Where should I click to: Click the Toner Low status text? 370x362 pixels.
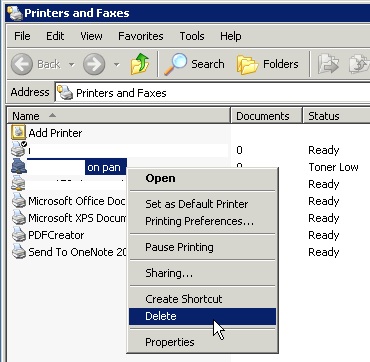pos(333,167)
